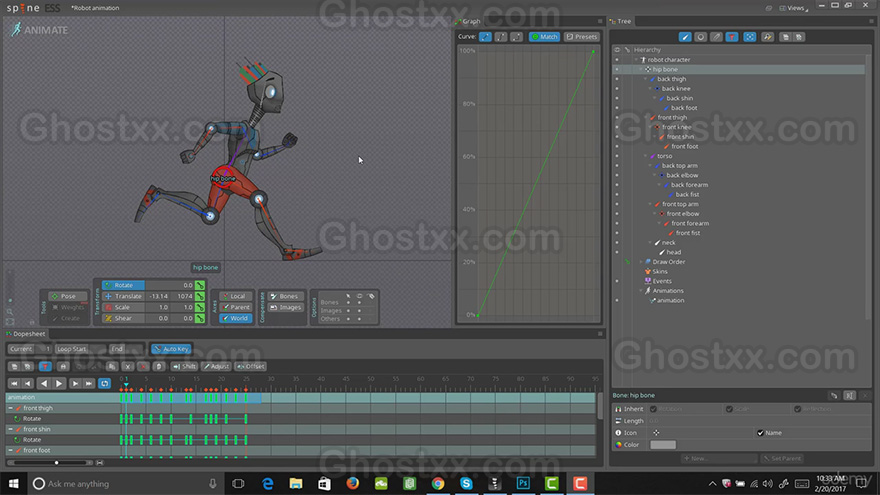Collapse front thigh row in Dopesheet
Viewport: 880px width, 495px height.
point(10,409)
